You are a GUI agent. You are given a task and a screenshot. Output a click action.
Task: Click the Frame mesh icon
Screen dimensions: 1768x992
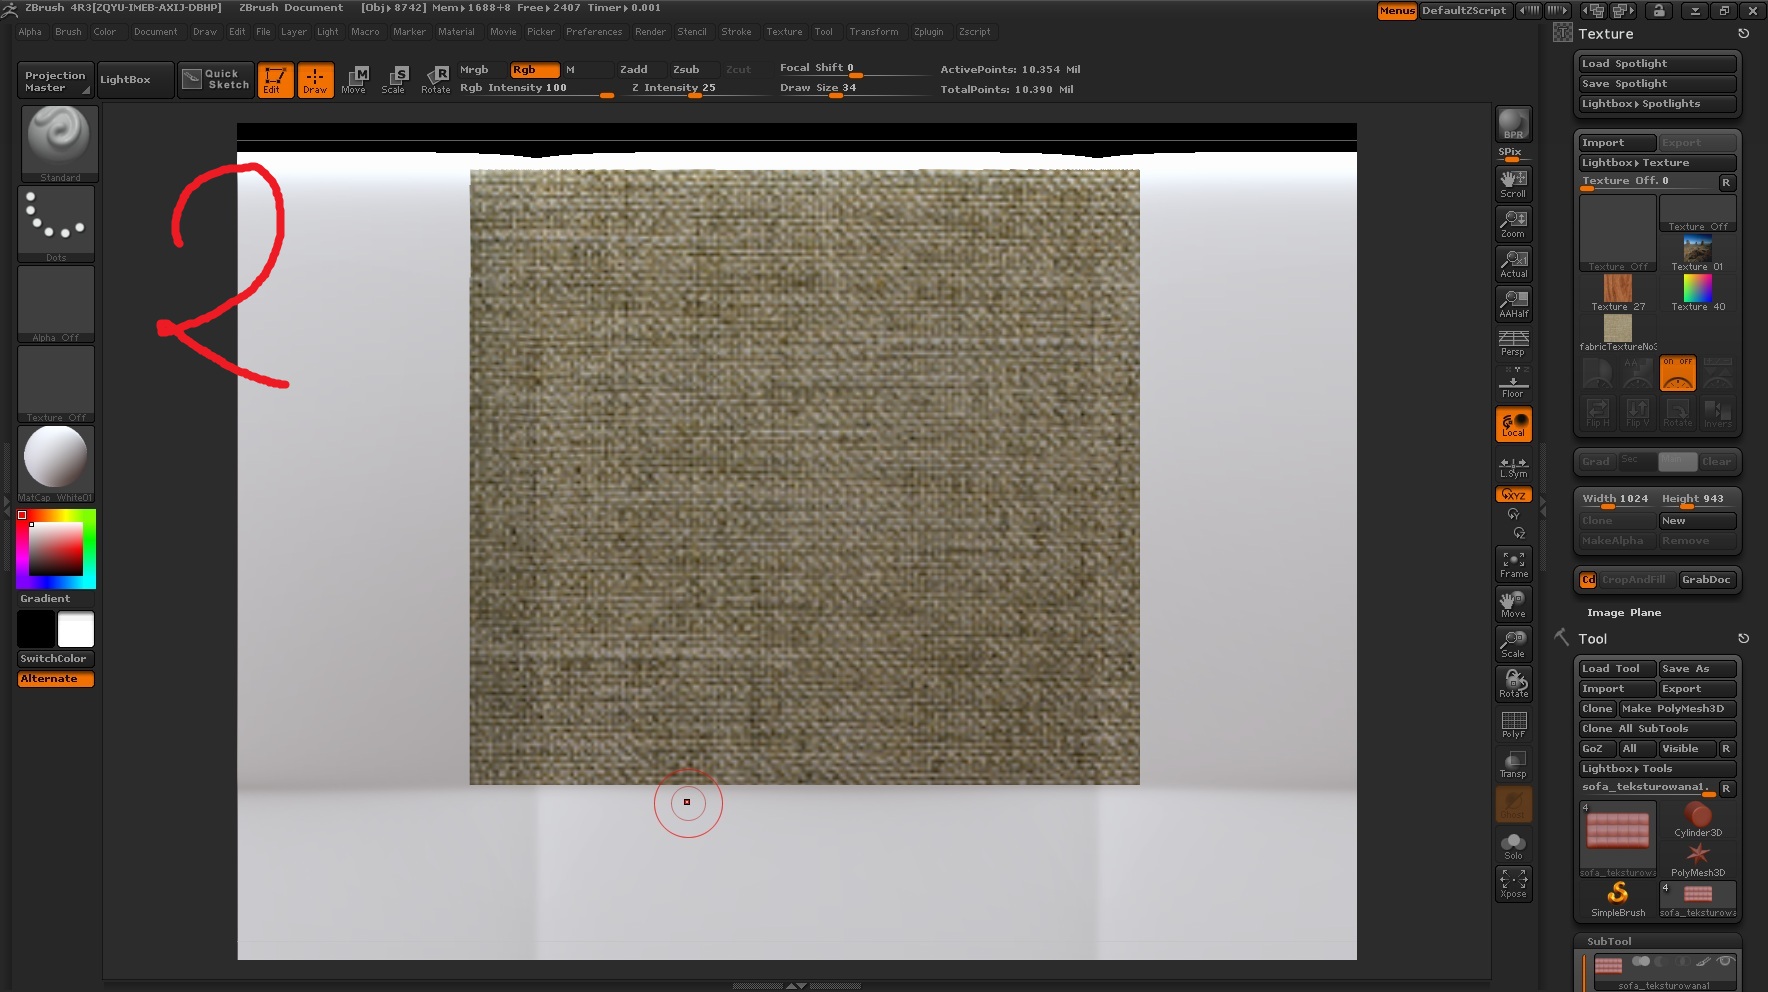coord(1514,564)
